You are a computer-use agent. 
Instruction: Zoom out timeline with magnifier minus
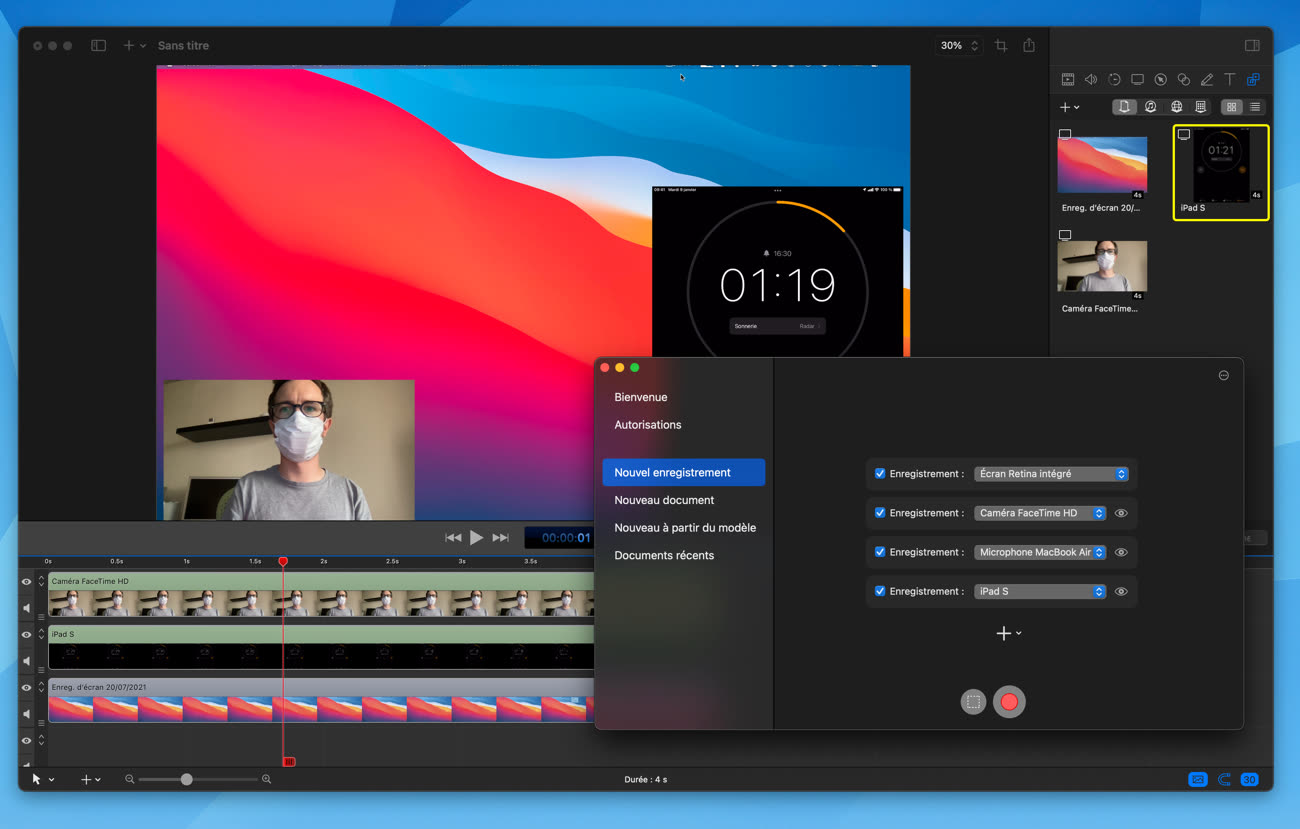(x=130, y=779)
